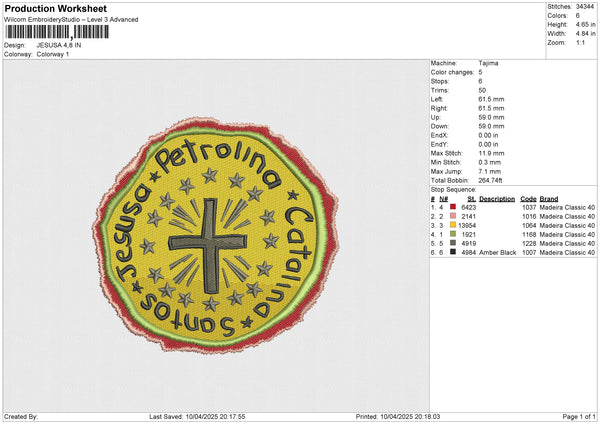The width and height of the screenshot is (600, 424).
Task: Select the Amber Black description text
Action: pyautogui.click(x=497, y=252)
